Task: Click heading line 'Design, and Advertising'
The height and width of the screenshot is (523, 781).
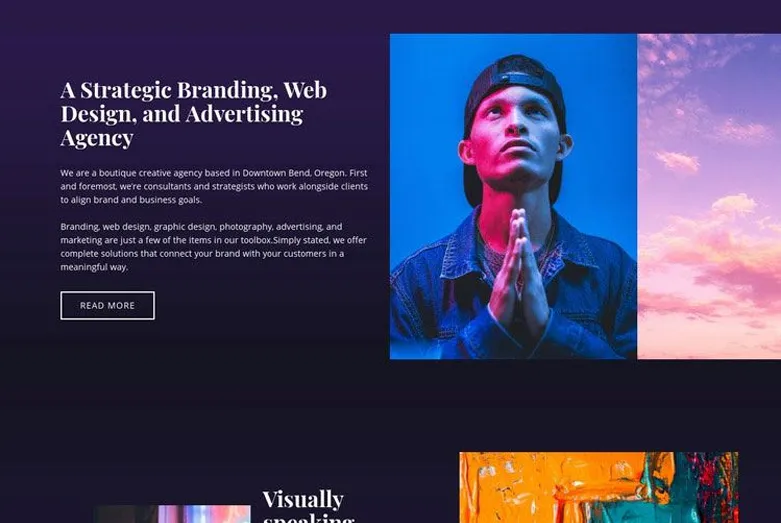Action: [182, 114]
